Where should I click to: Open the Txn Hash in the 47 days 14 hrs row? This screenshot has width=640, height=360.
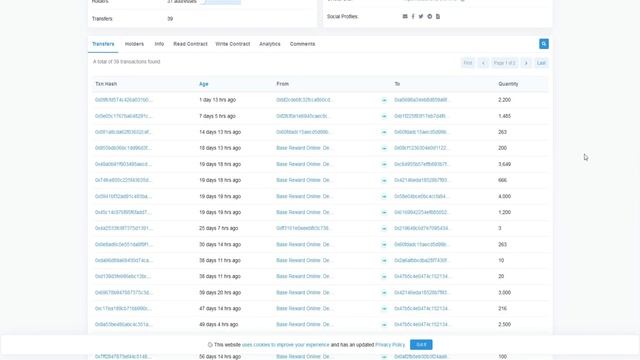click(123, 309)
